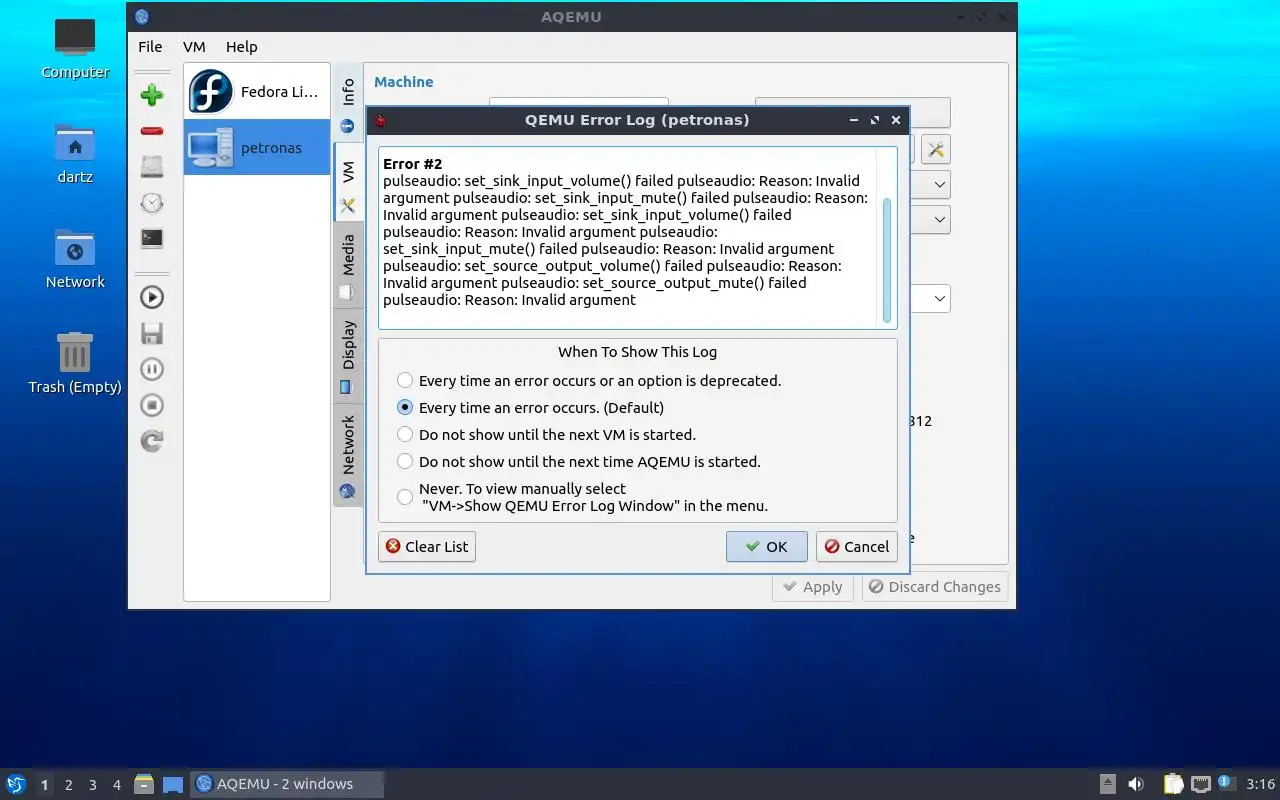Select the Fedora VM in the list

coord(257,92)
